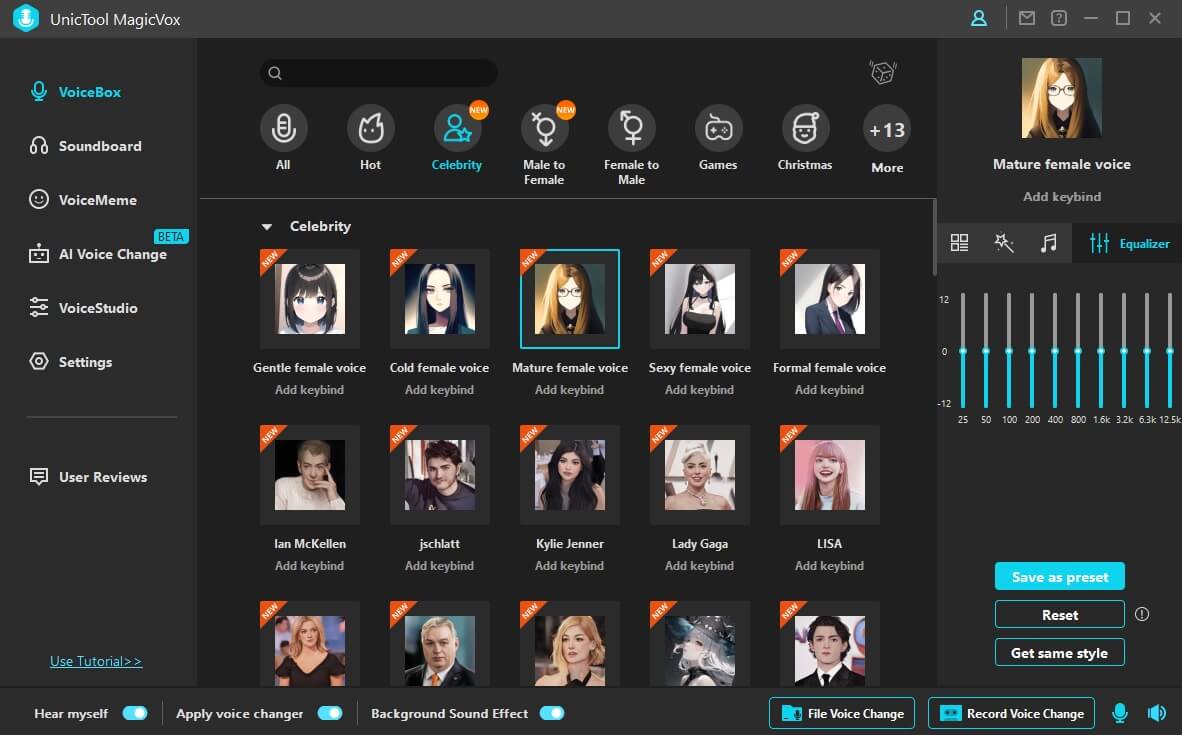Screen dimensions: 1182x735
Task: Open the VoiceBox section
Action: coord(75,92)
